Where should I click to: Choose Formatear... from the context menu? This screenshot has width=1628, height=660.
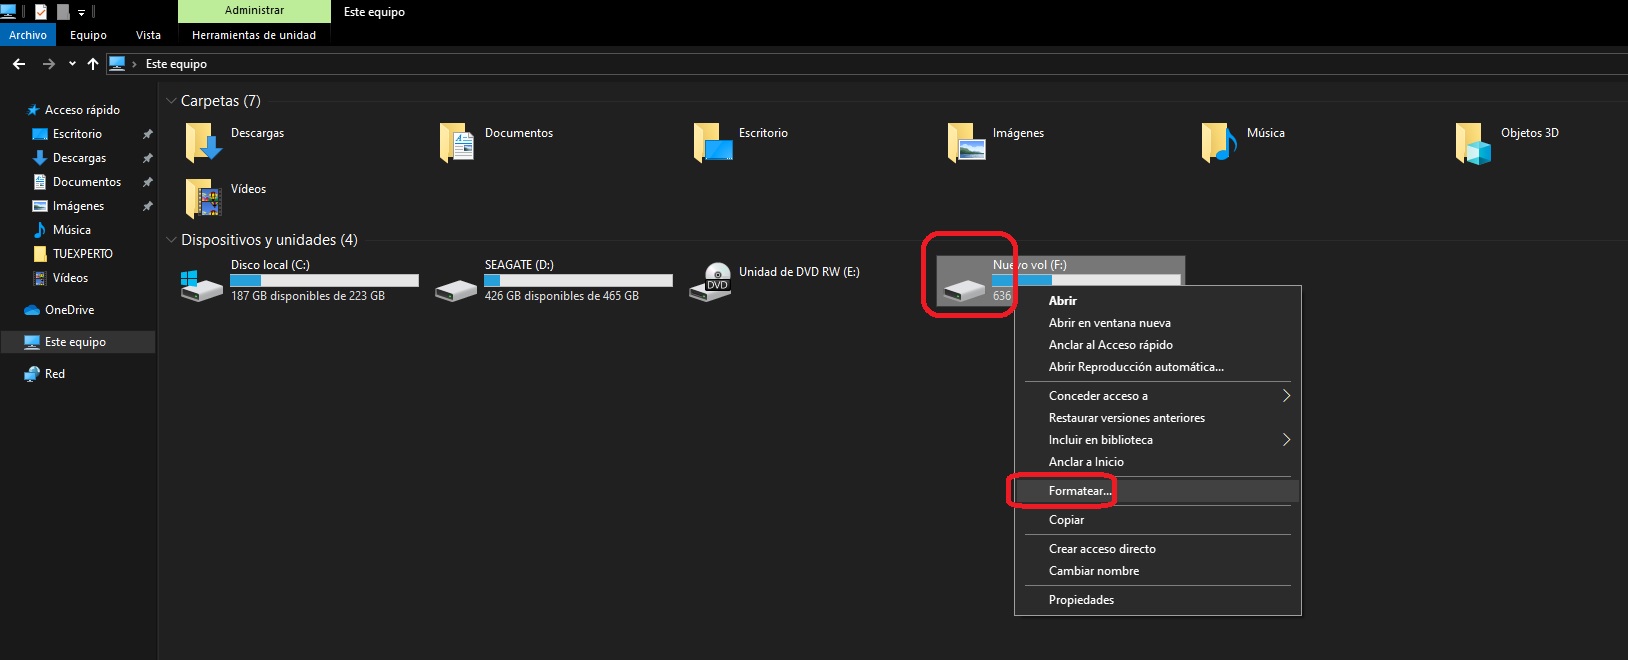1079,491
